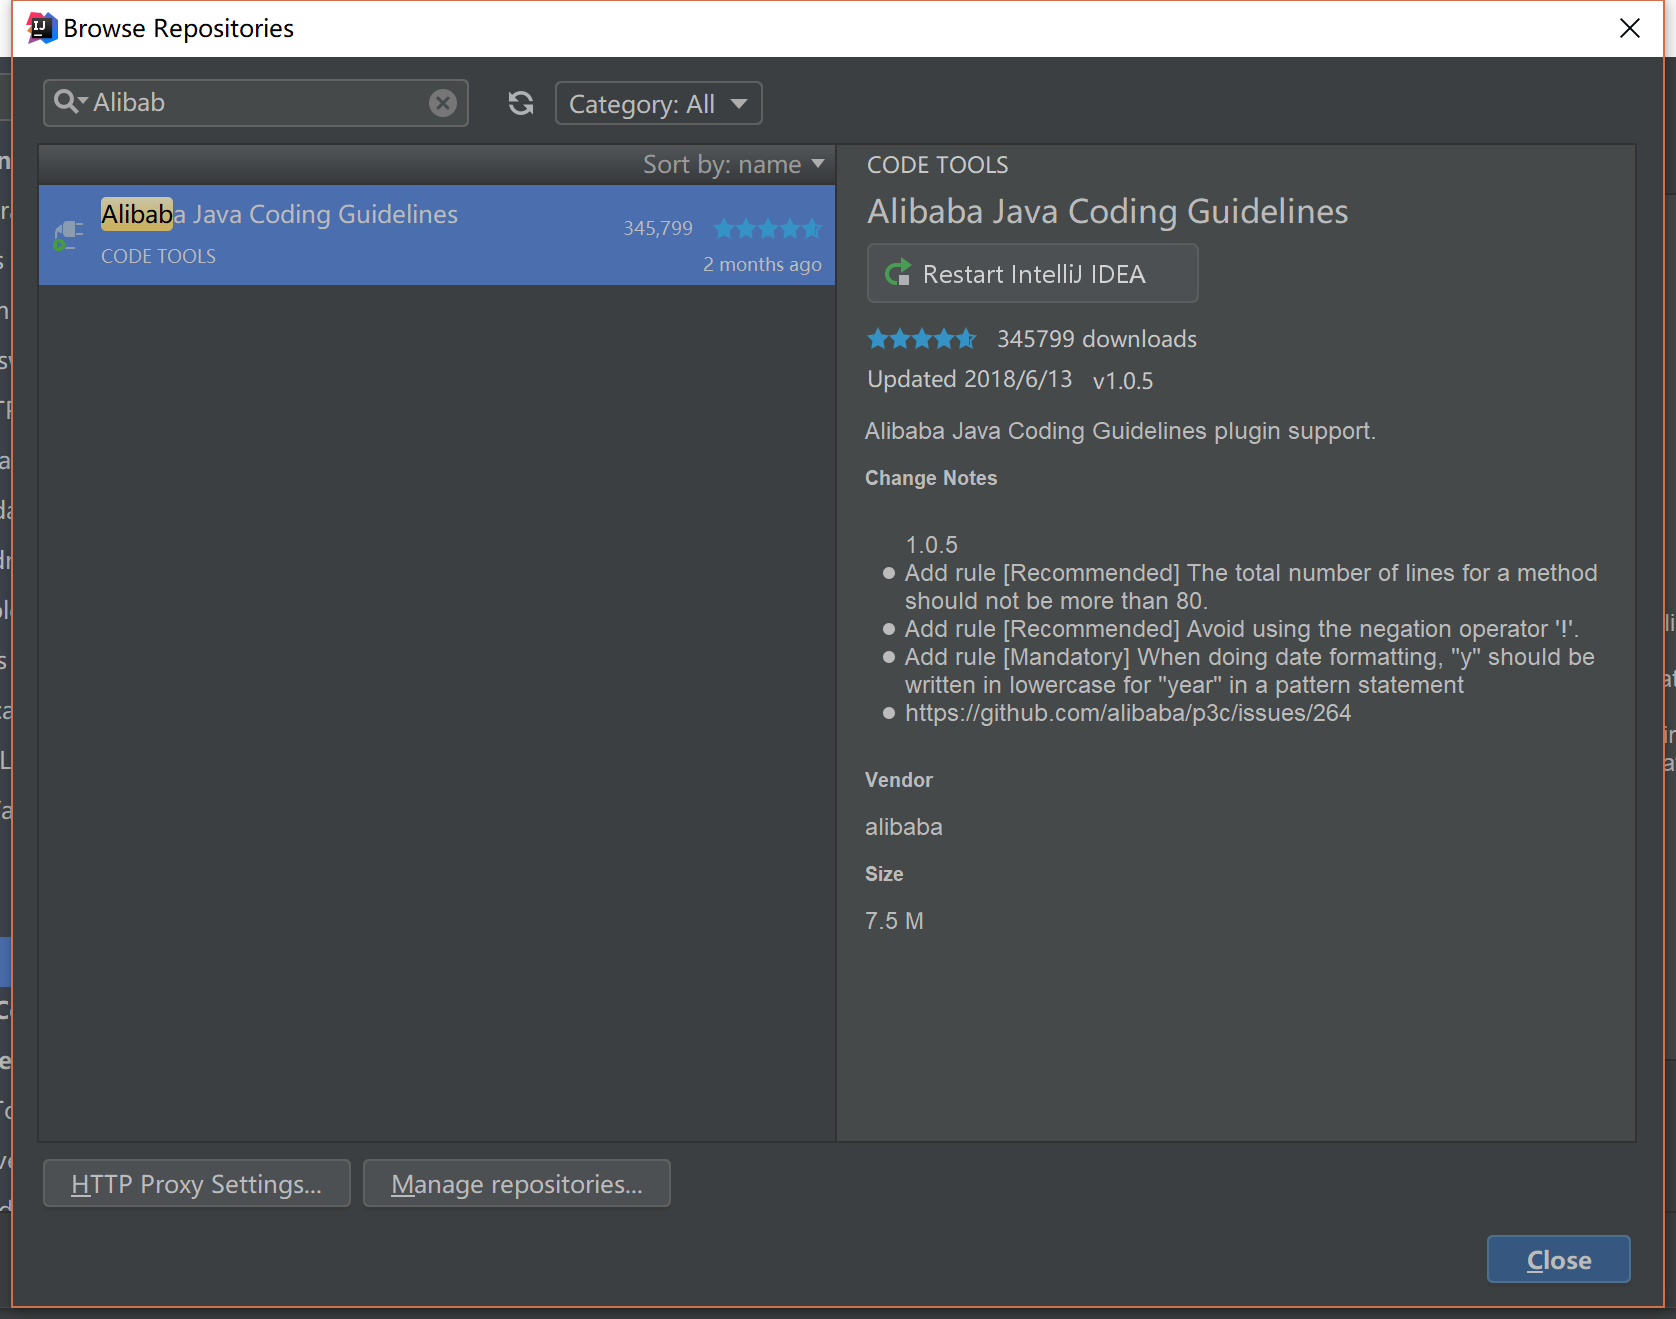Image resolution: width=1676 pixels, height=1319 pixels.
Task: Click the green restart arrow icon
Action: (x=898, y=273)
